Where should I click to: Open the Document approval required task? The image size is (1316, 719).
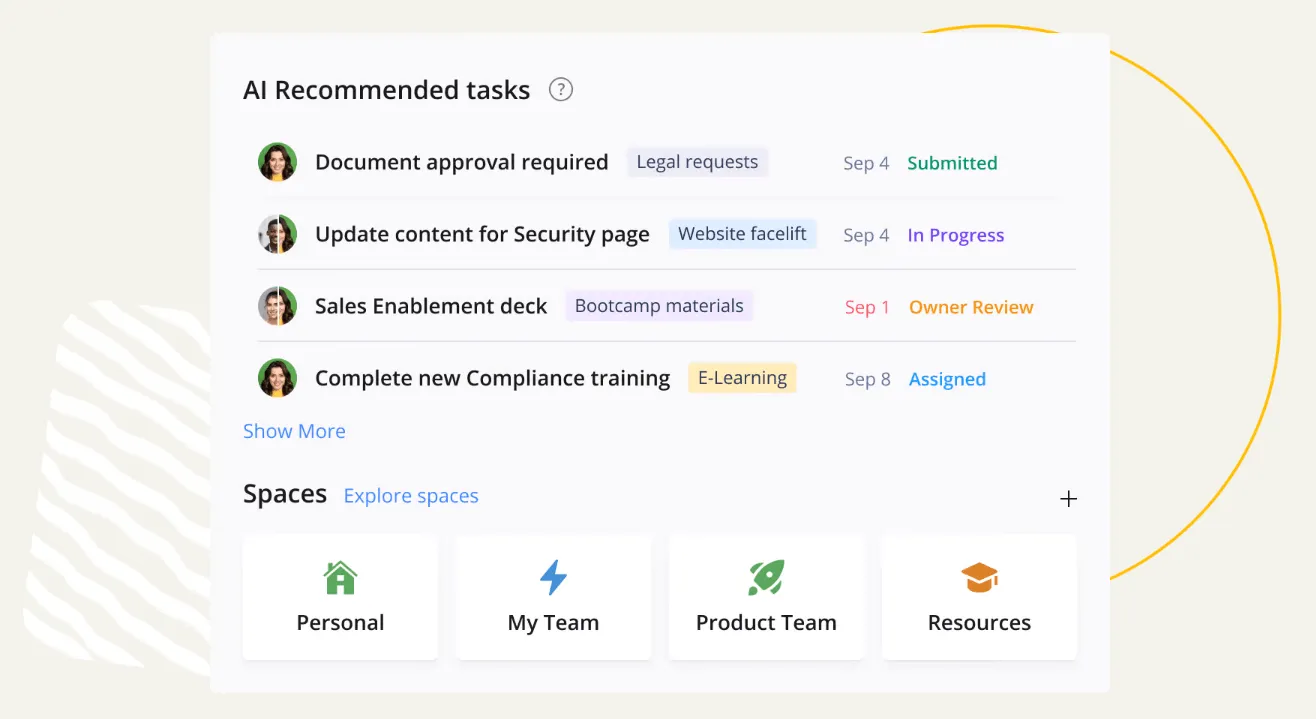(x=461, y=162)
